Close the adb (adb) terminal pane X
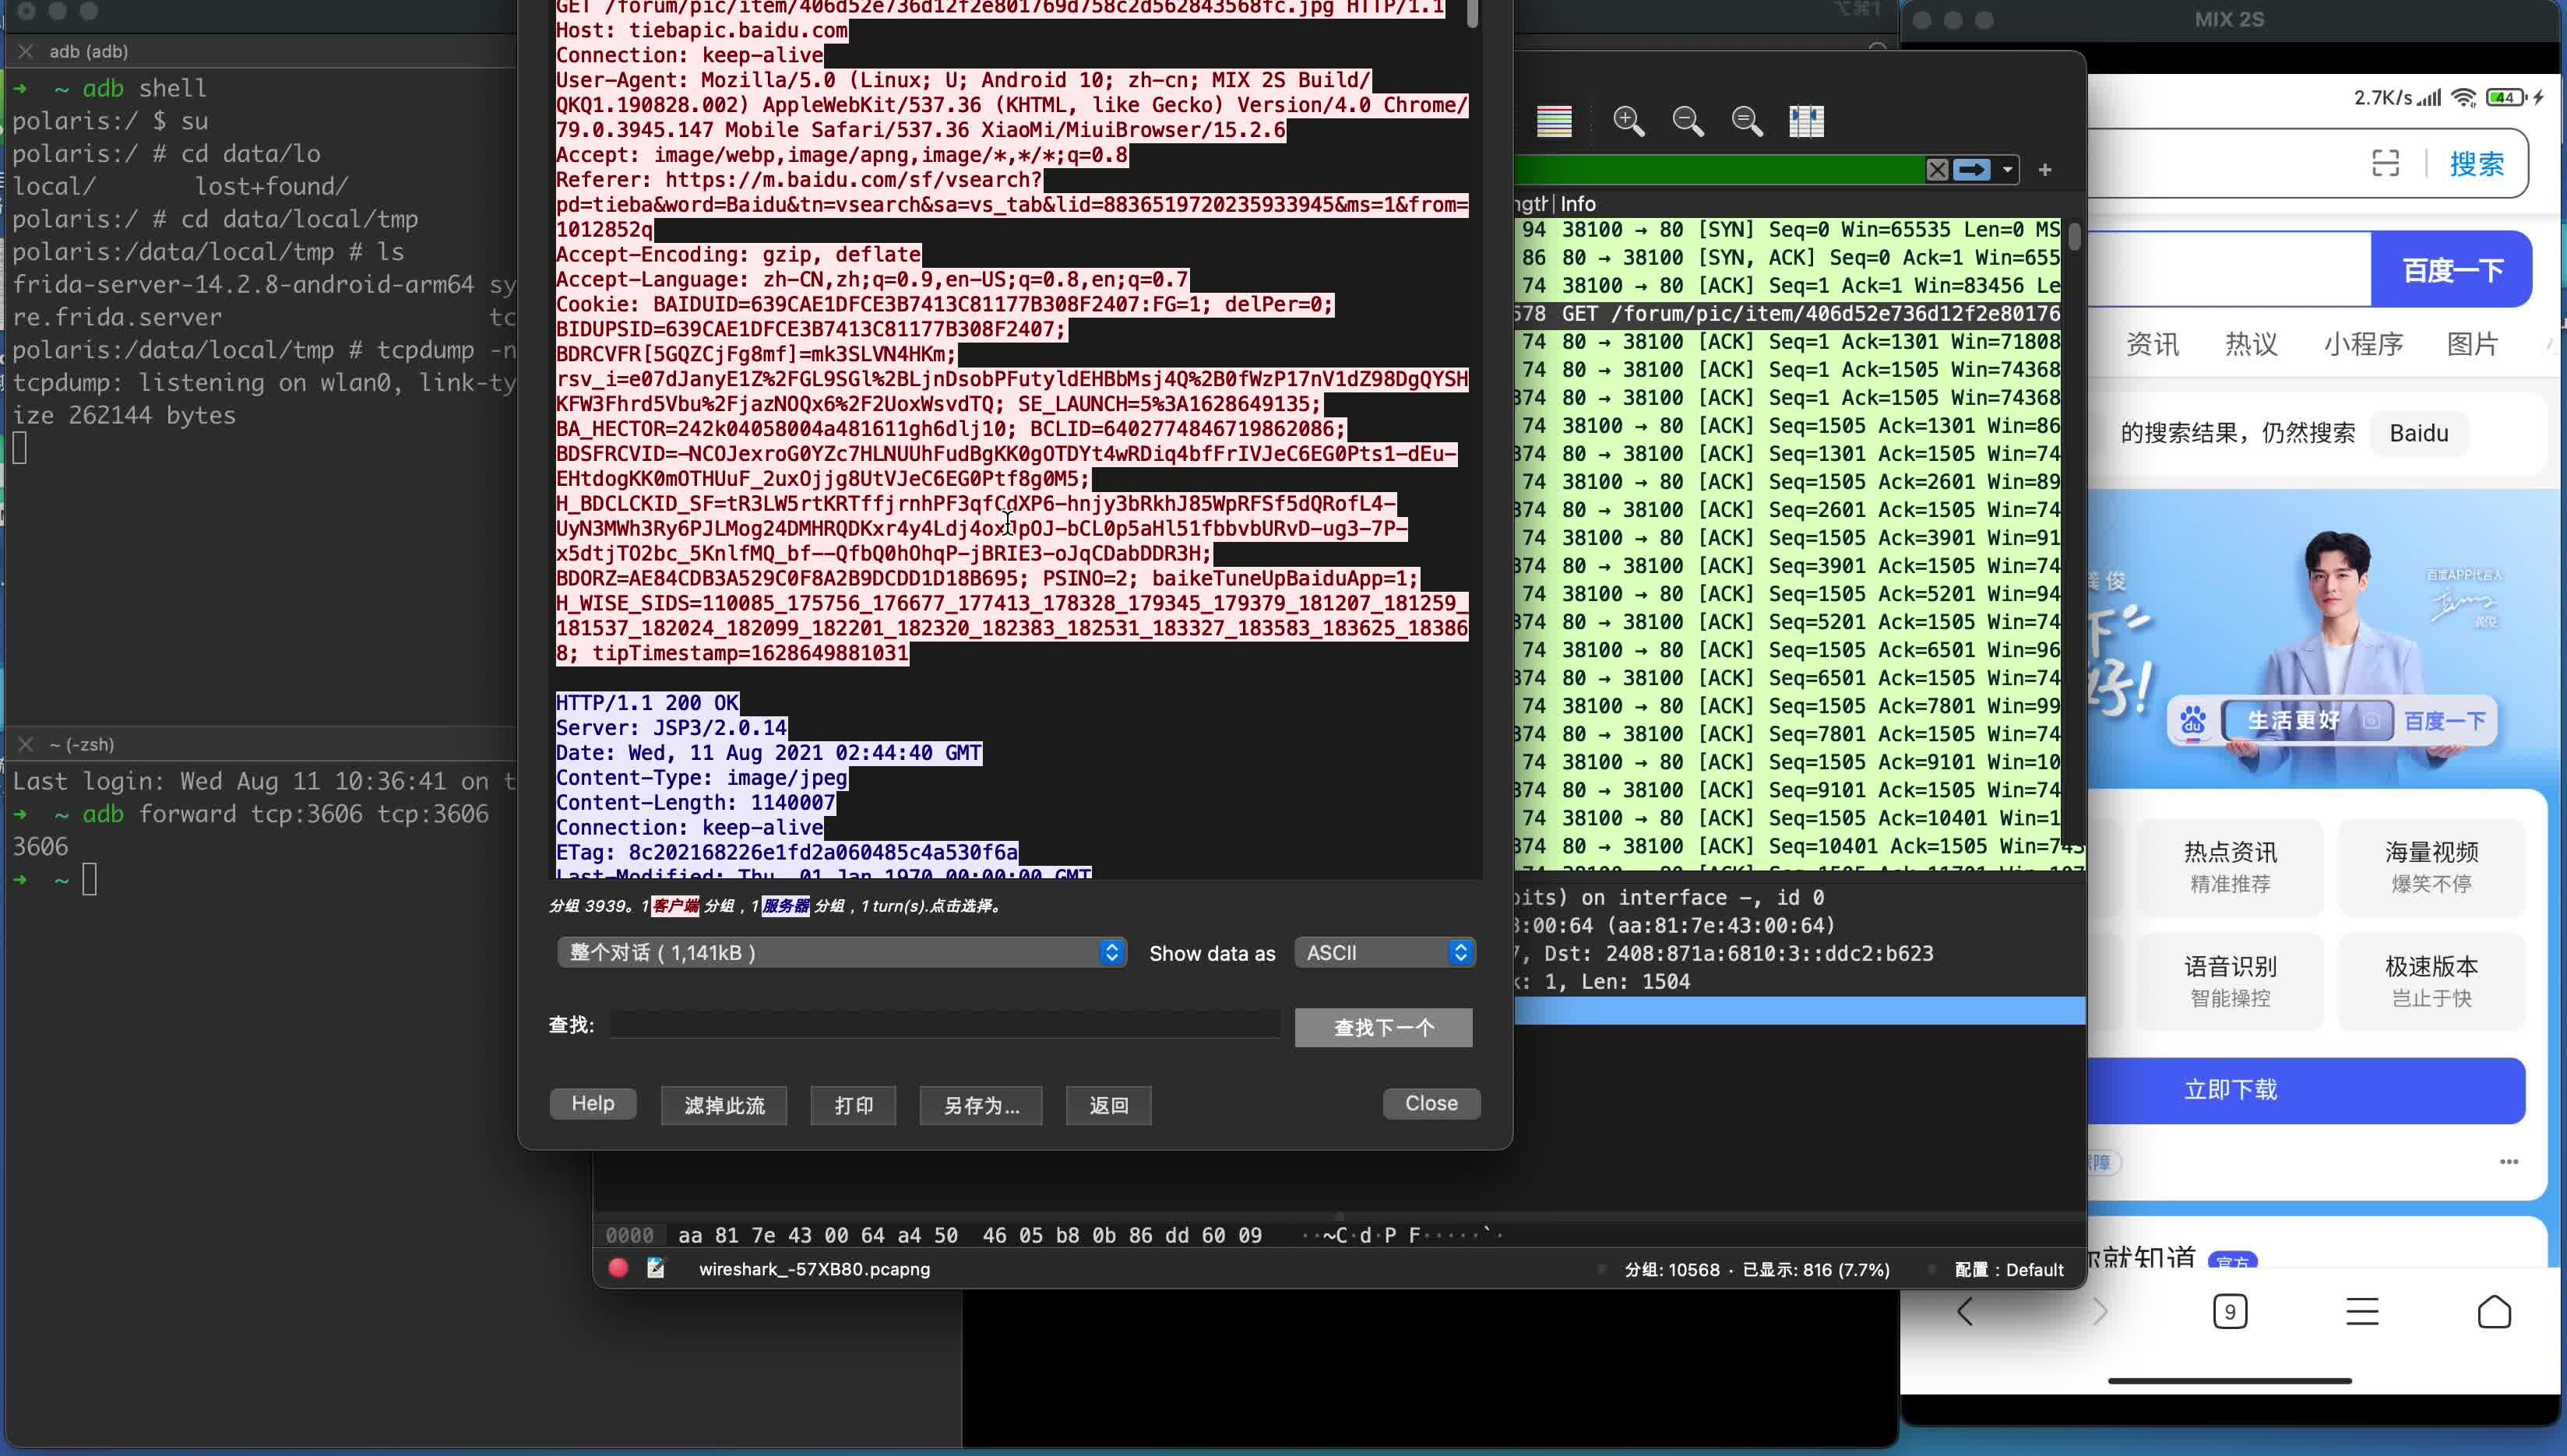 click(x=26, y=51)
